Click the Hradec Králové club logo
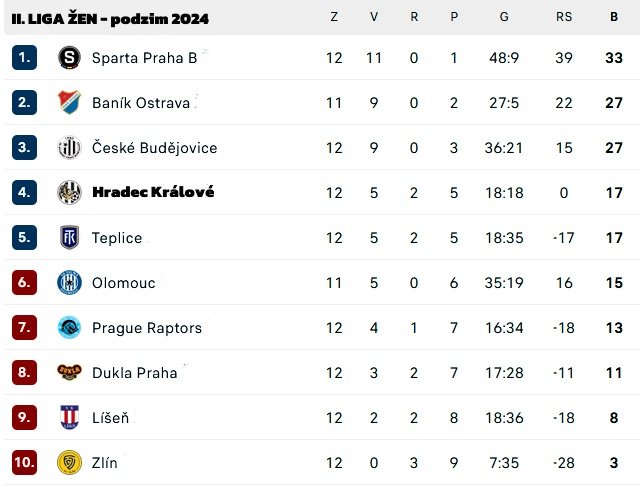640x491 pixels. click(x=69, y=193)
